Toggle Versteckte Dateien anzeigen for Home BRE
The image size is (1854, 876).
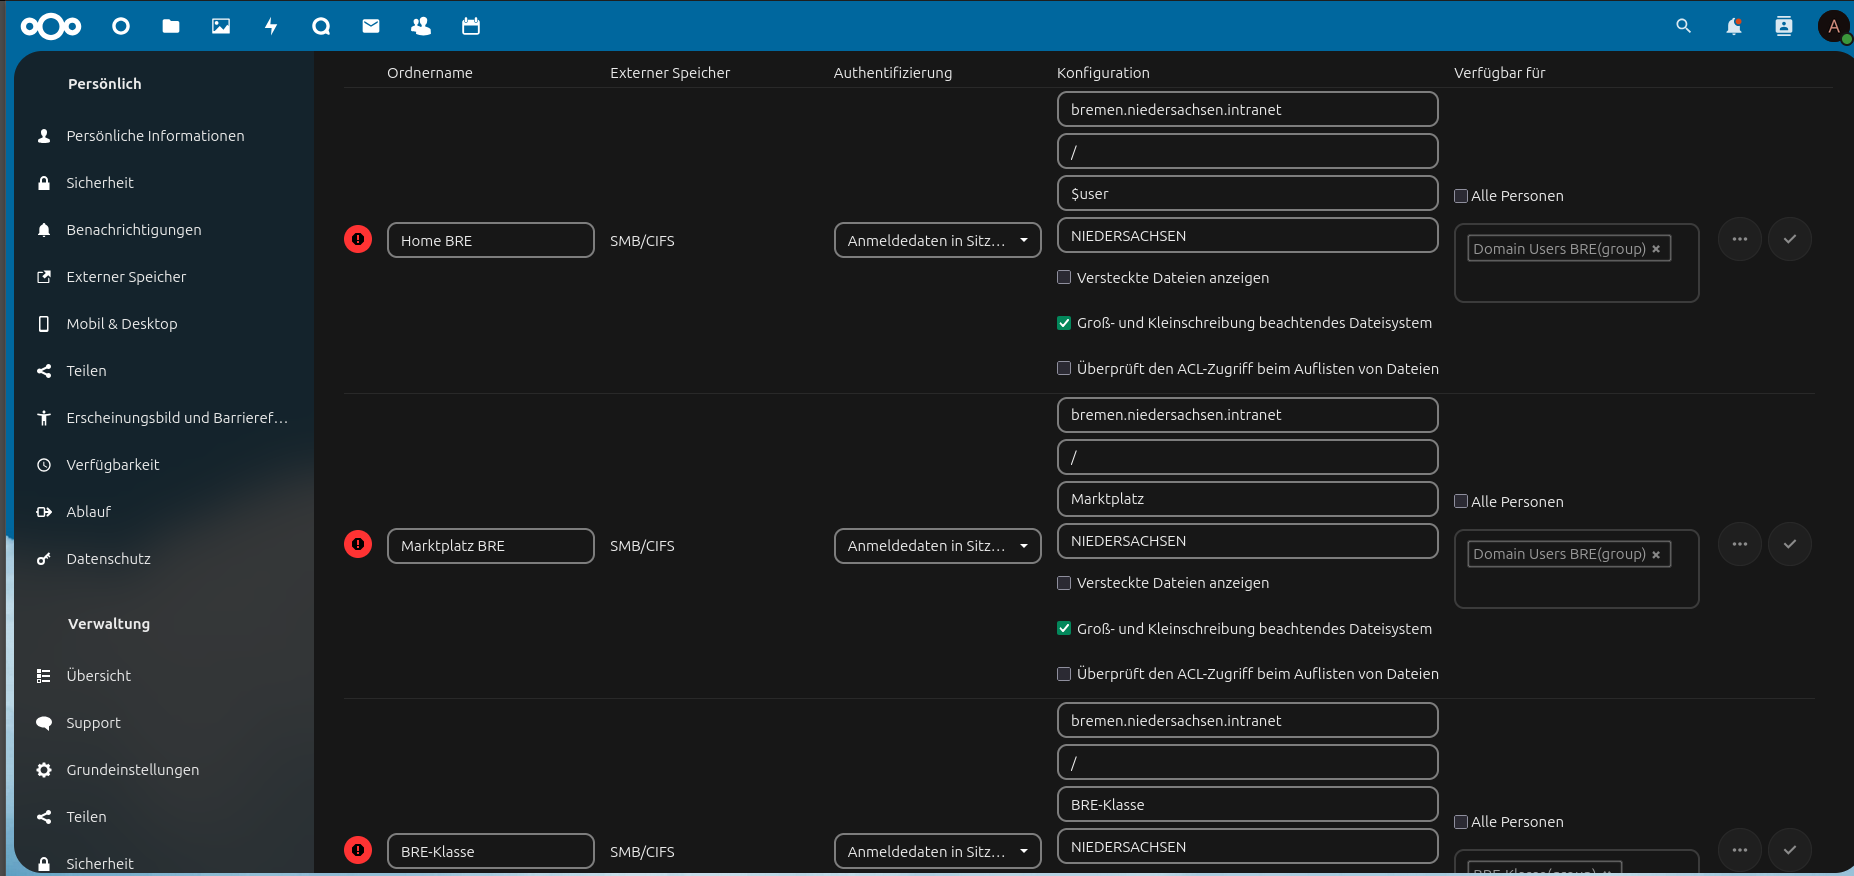tap(1064, 278)
